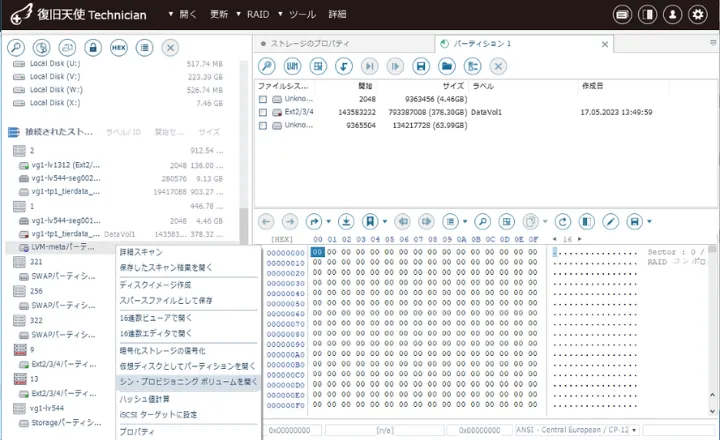This screenshot has width=720, height=440.
Task: Click the message panel icon in title bar
Action: pyautogui.click(x=622, y=15)
